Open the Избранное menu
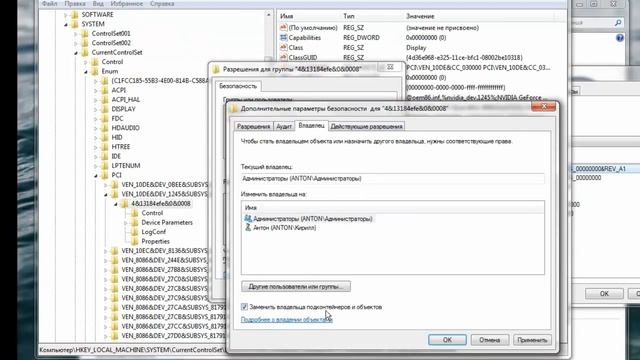 click(127, 4)
